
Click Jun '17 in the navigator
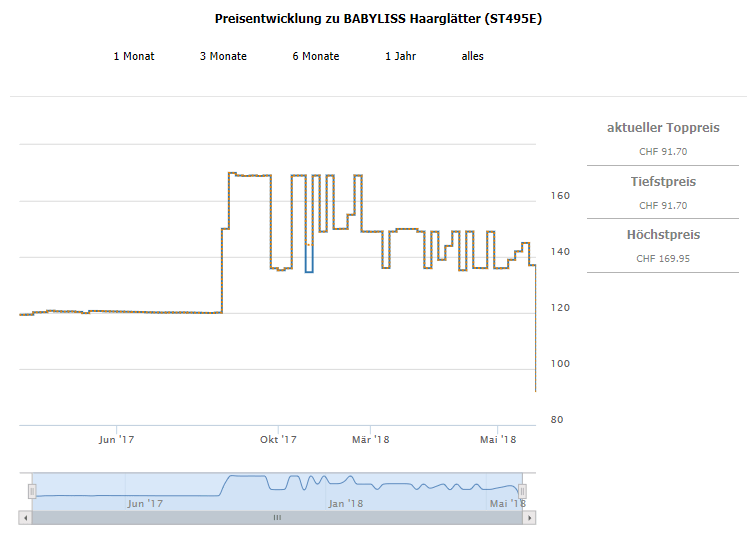coord(145,503)
